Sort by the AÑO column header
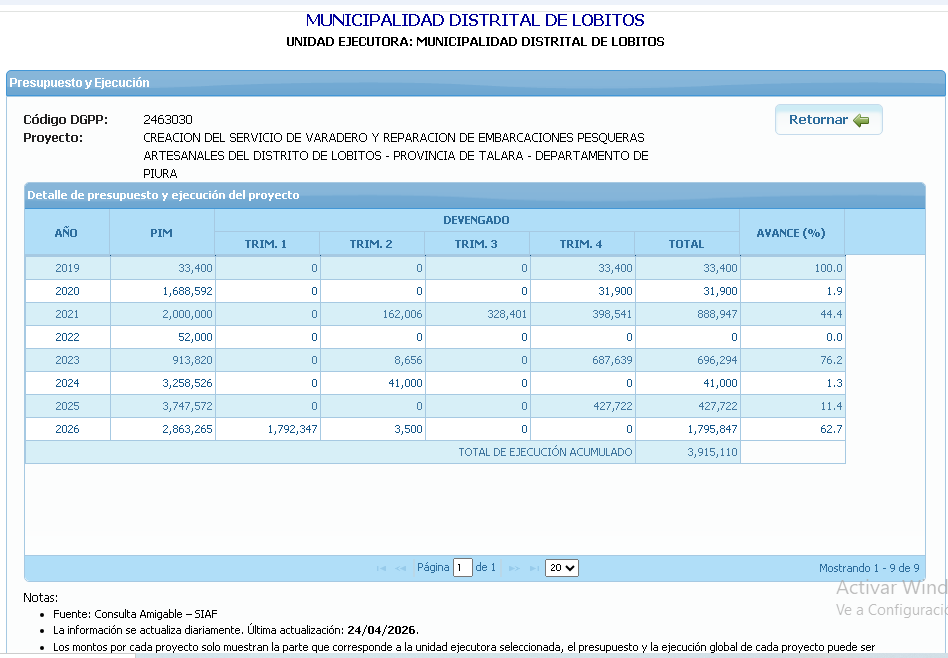Viewport: 948px width, 658px height. coord(66,232)
